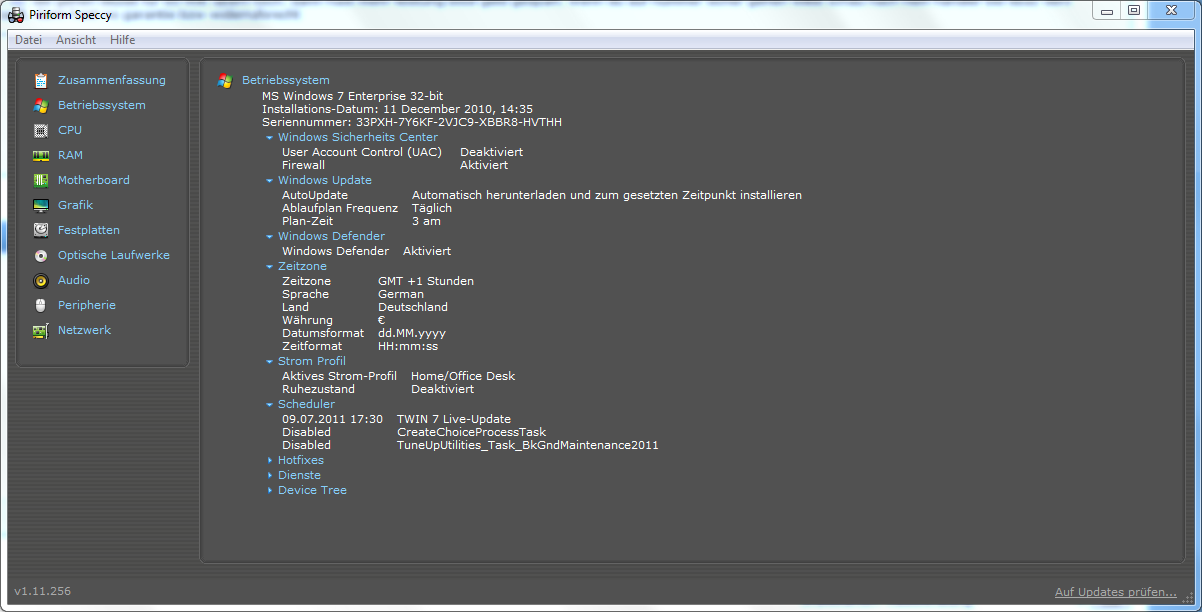Viewport: 1202px width, 612px height.
Task: Open the Hilfe menu
Action: 123,40
